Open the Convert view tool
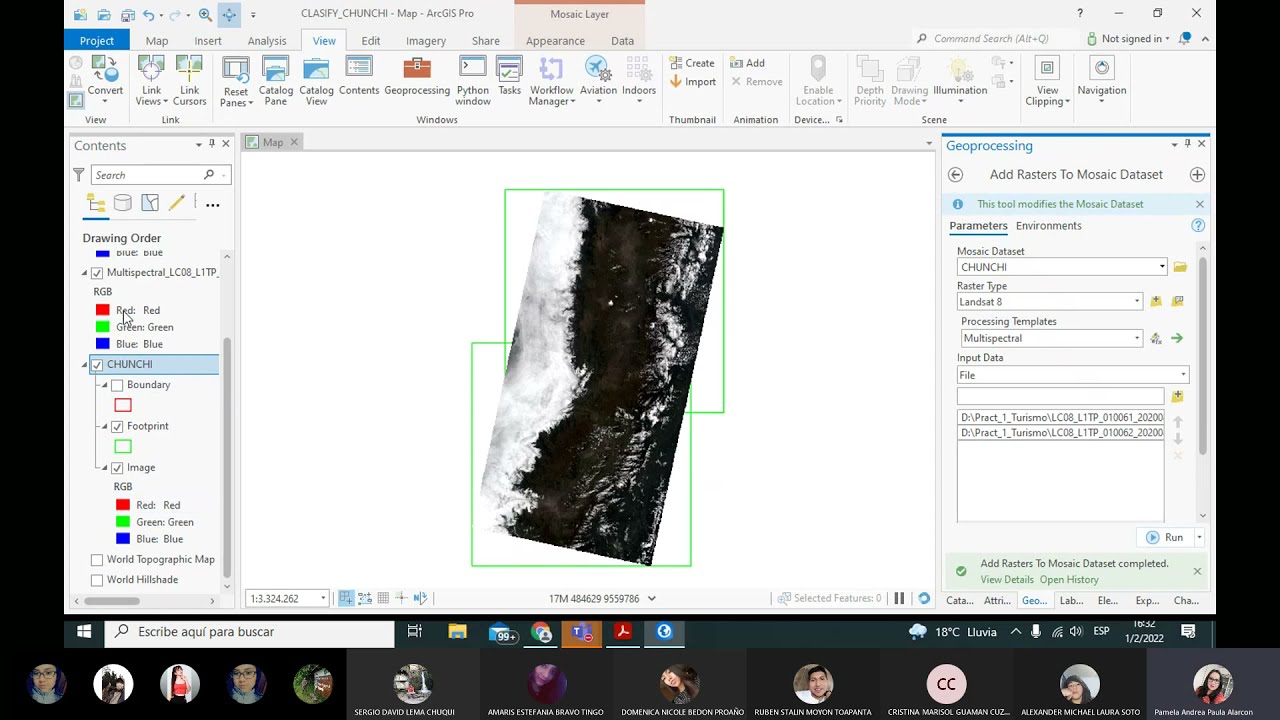 [105, 78]
